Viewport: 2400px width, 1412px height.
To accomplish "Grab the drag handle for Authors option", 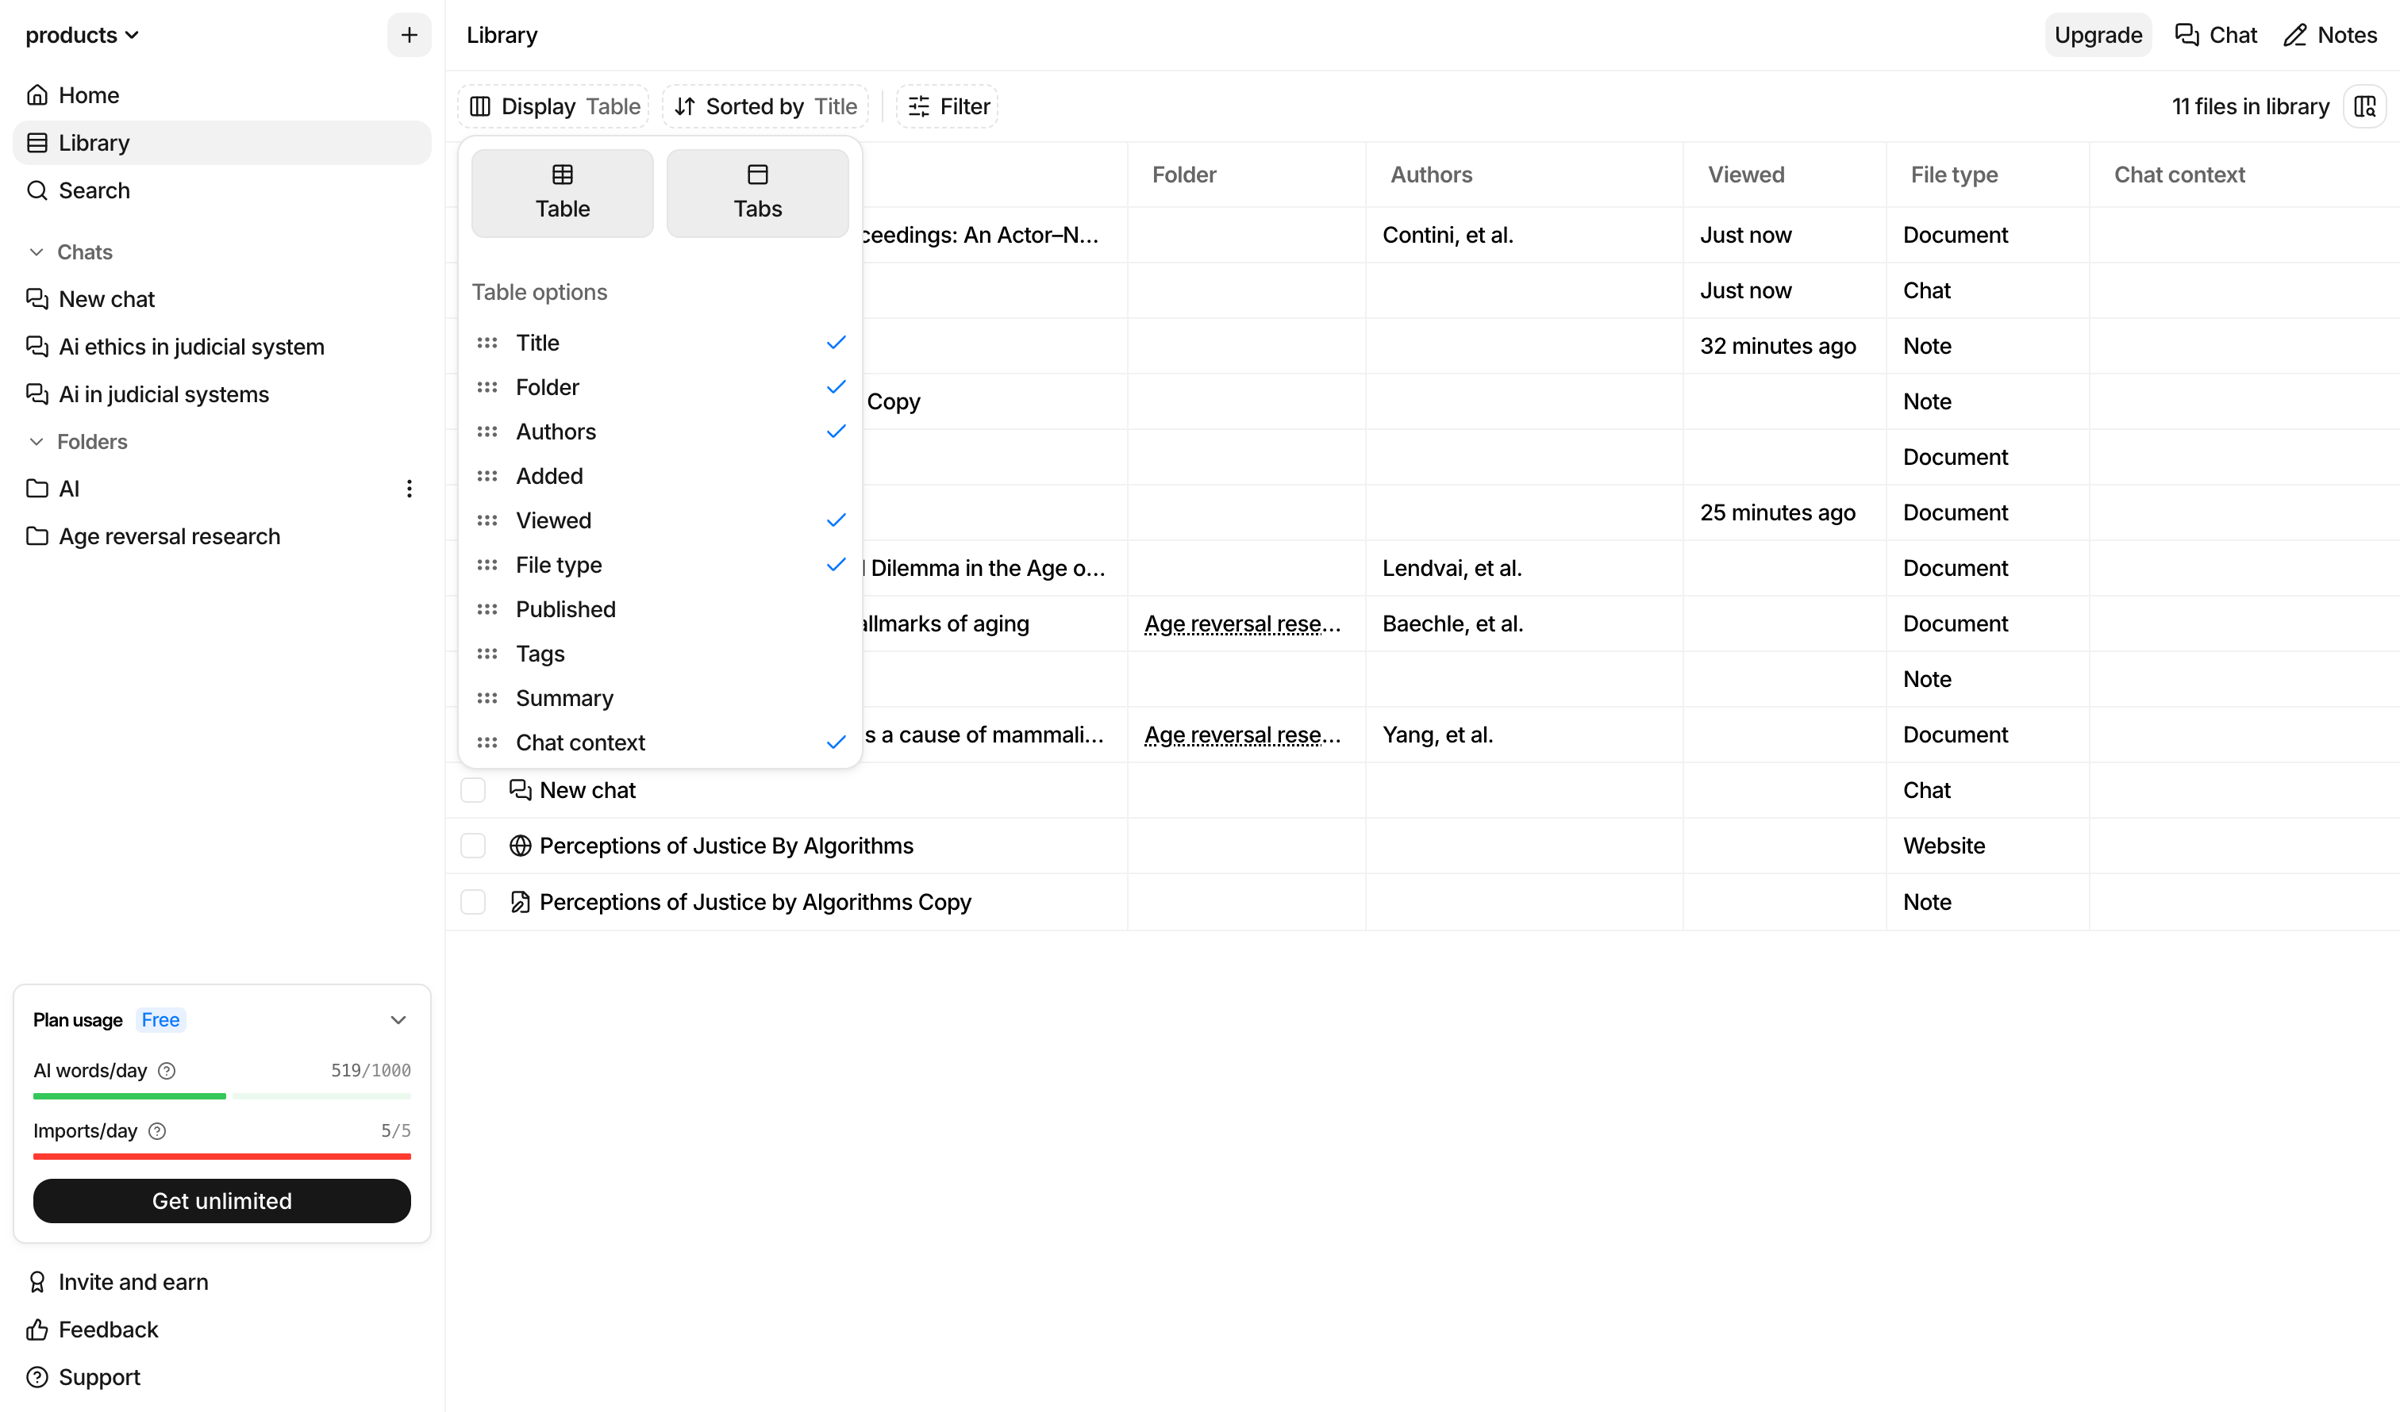I will coord(487,432).
